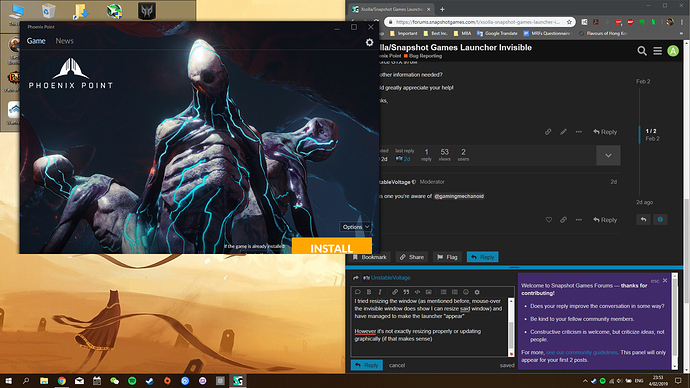Click the browser address bar
Image resolution: width=690 pixels, height=388 pixels.
[x=477, y=22]
